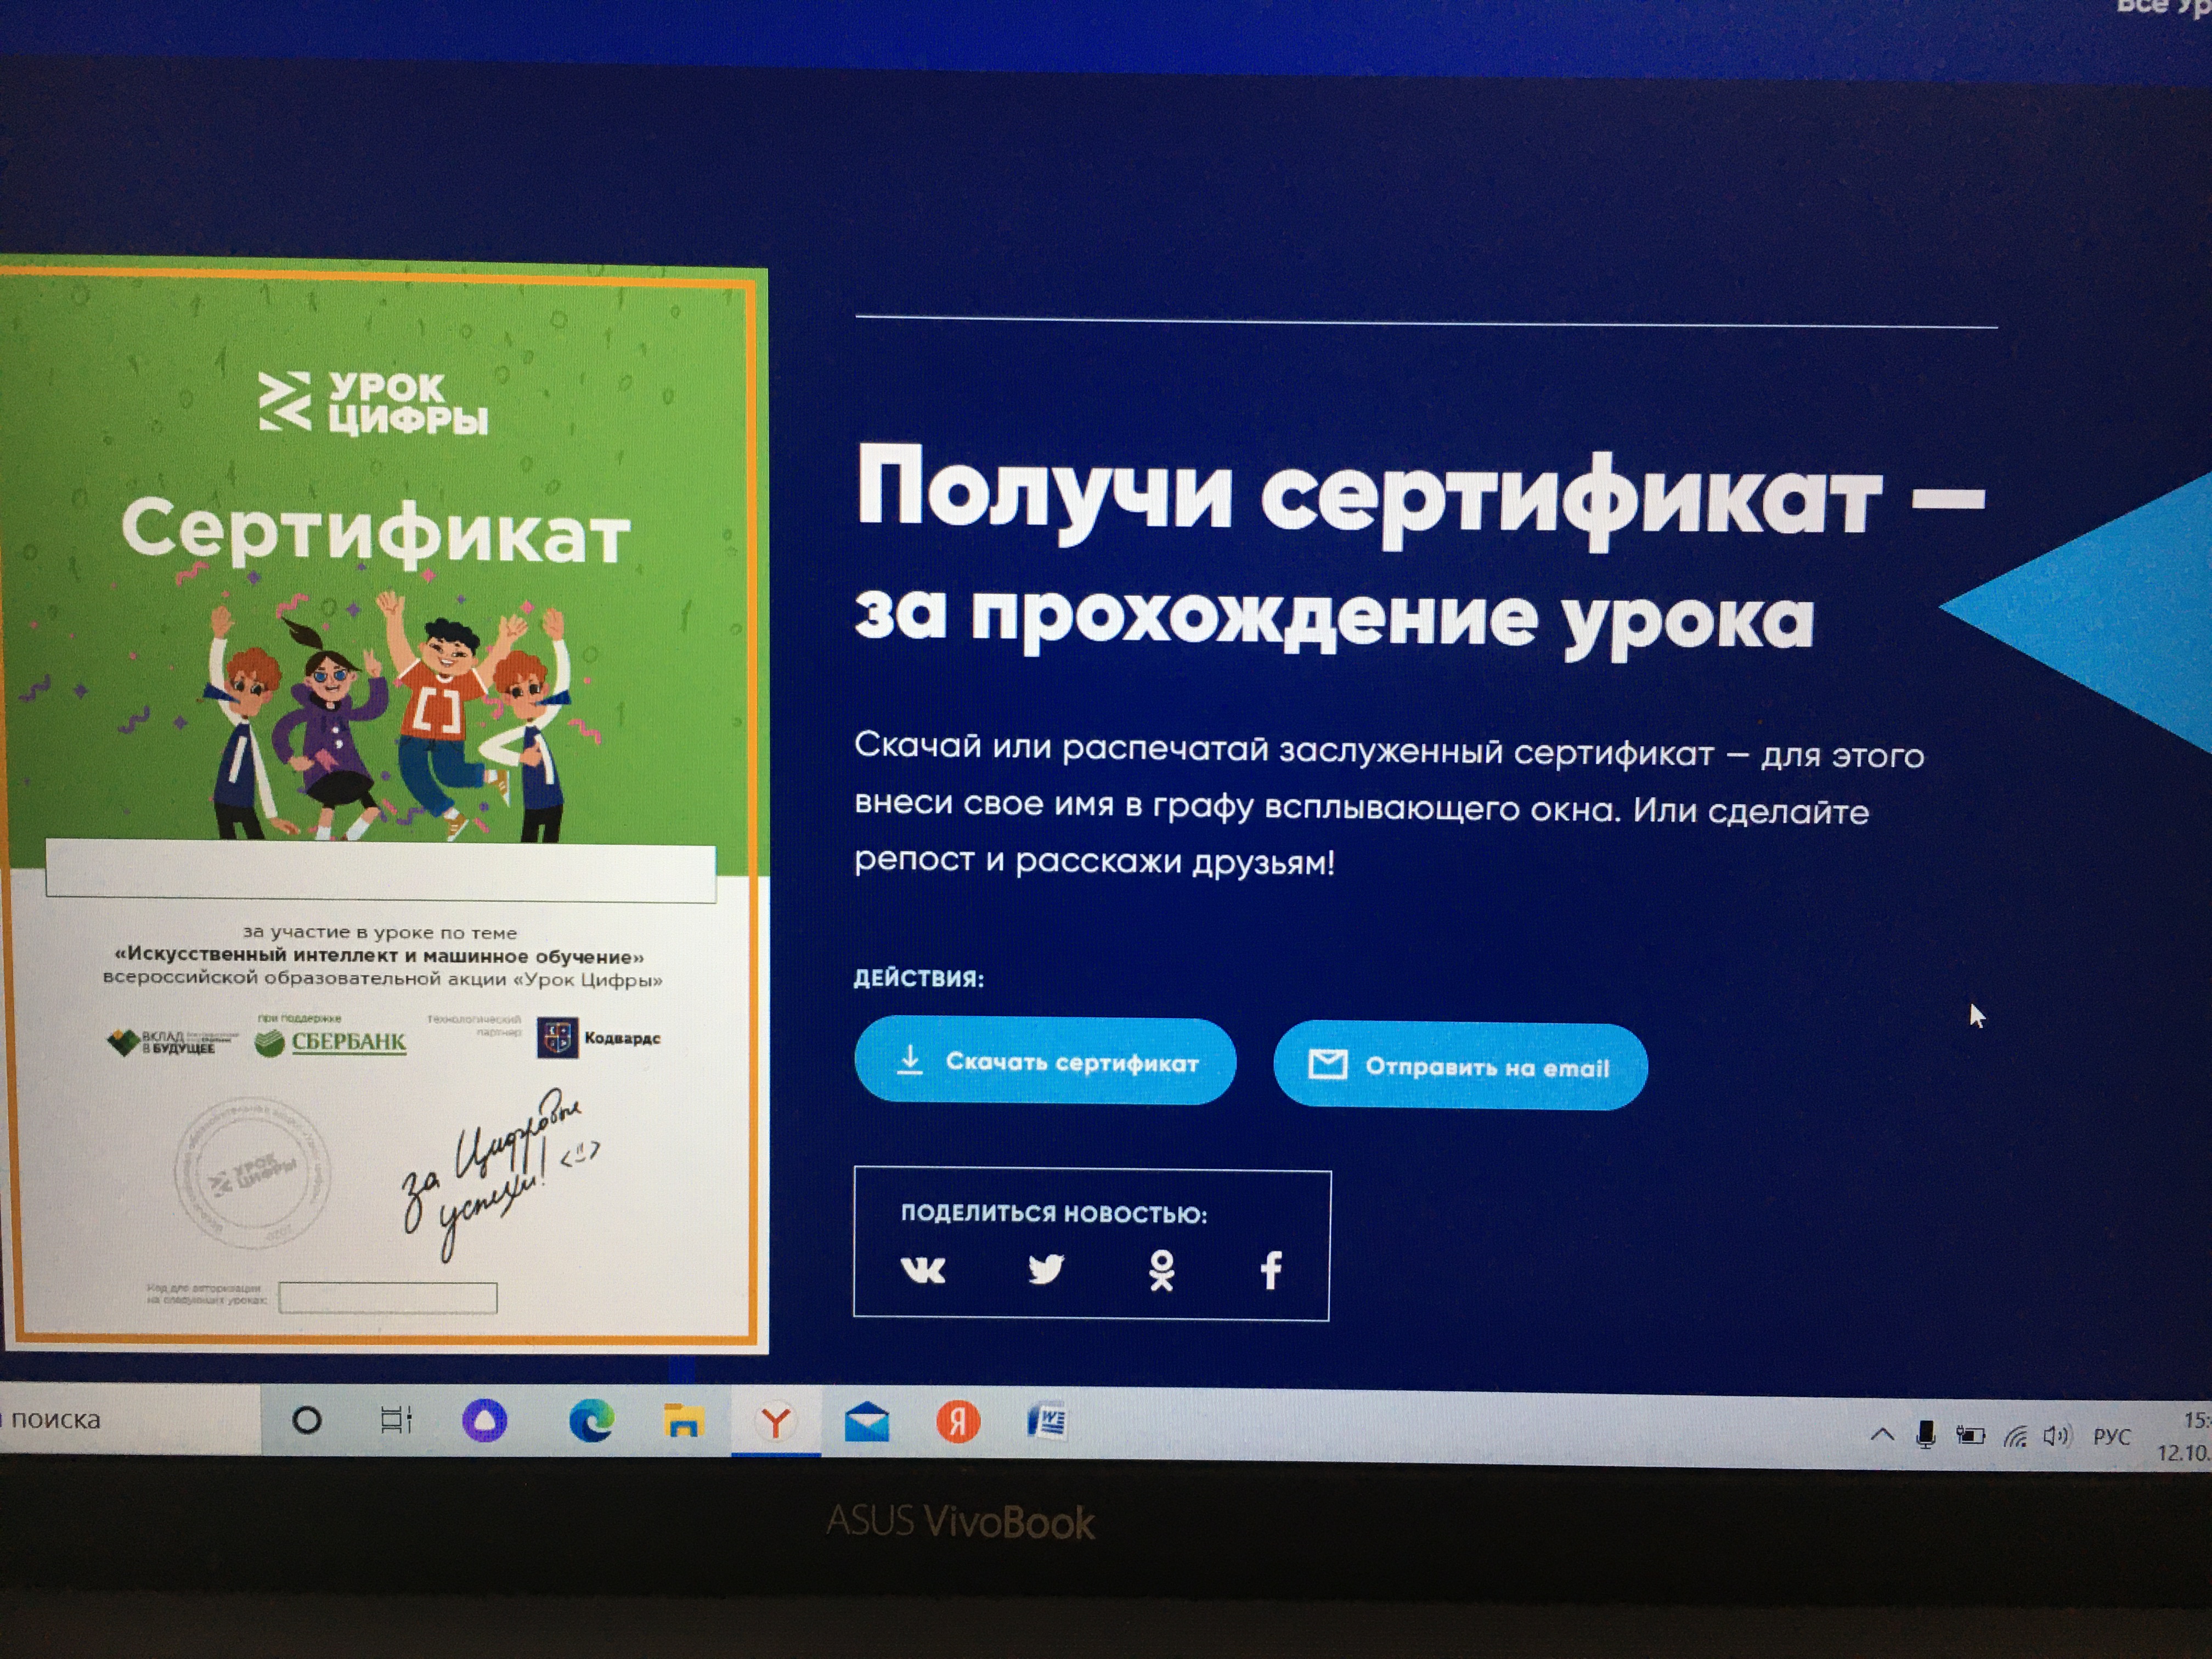2212x1659 pixels.
Task: Click the taskbar clock and date
Action: point(2184,1436)
